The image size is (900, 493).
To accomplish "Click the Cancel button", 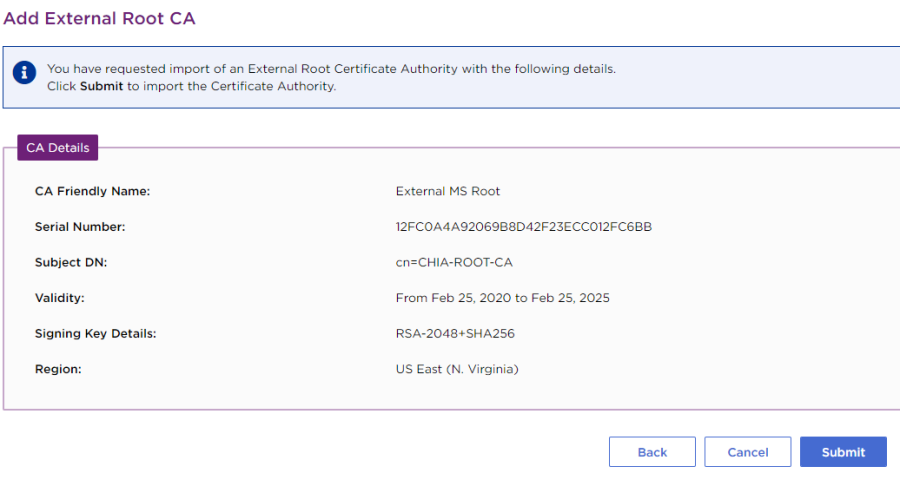I will click(x=748, y=452).
